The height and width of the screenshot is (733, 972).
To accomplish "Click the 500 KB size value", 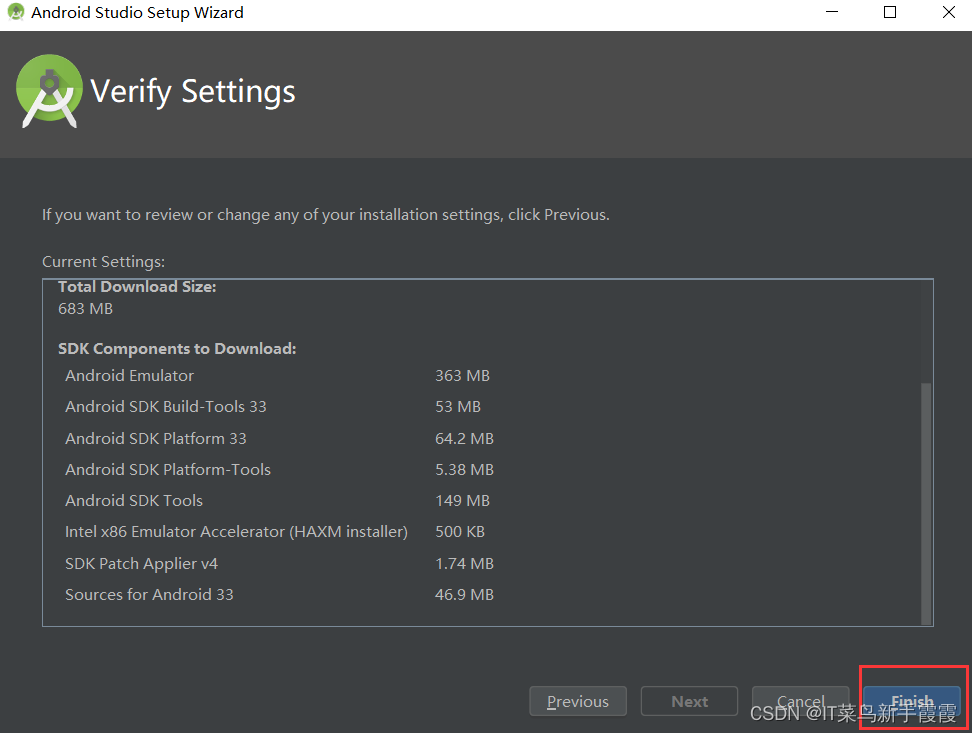I will pos(460,531).
